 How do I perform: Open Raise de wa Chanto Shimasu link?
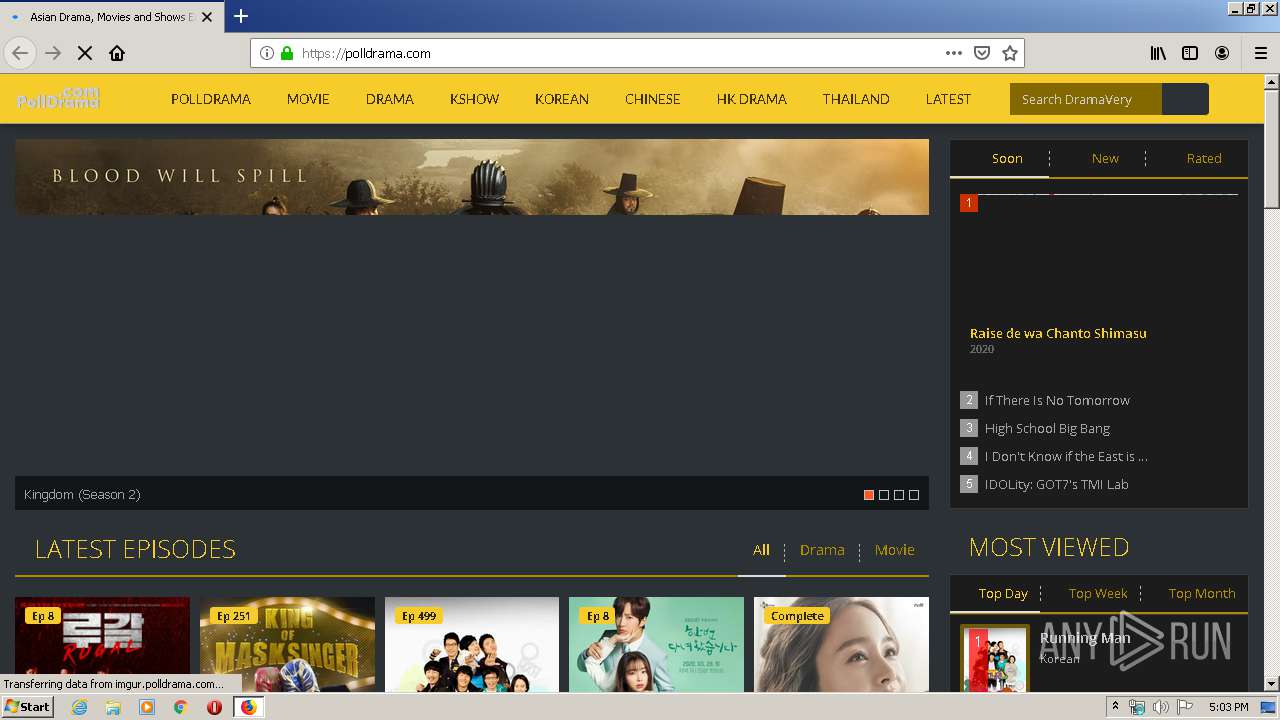click(x=1058, y=334)
